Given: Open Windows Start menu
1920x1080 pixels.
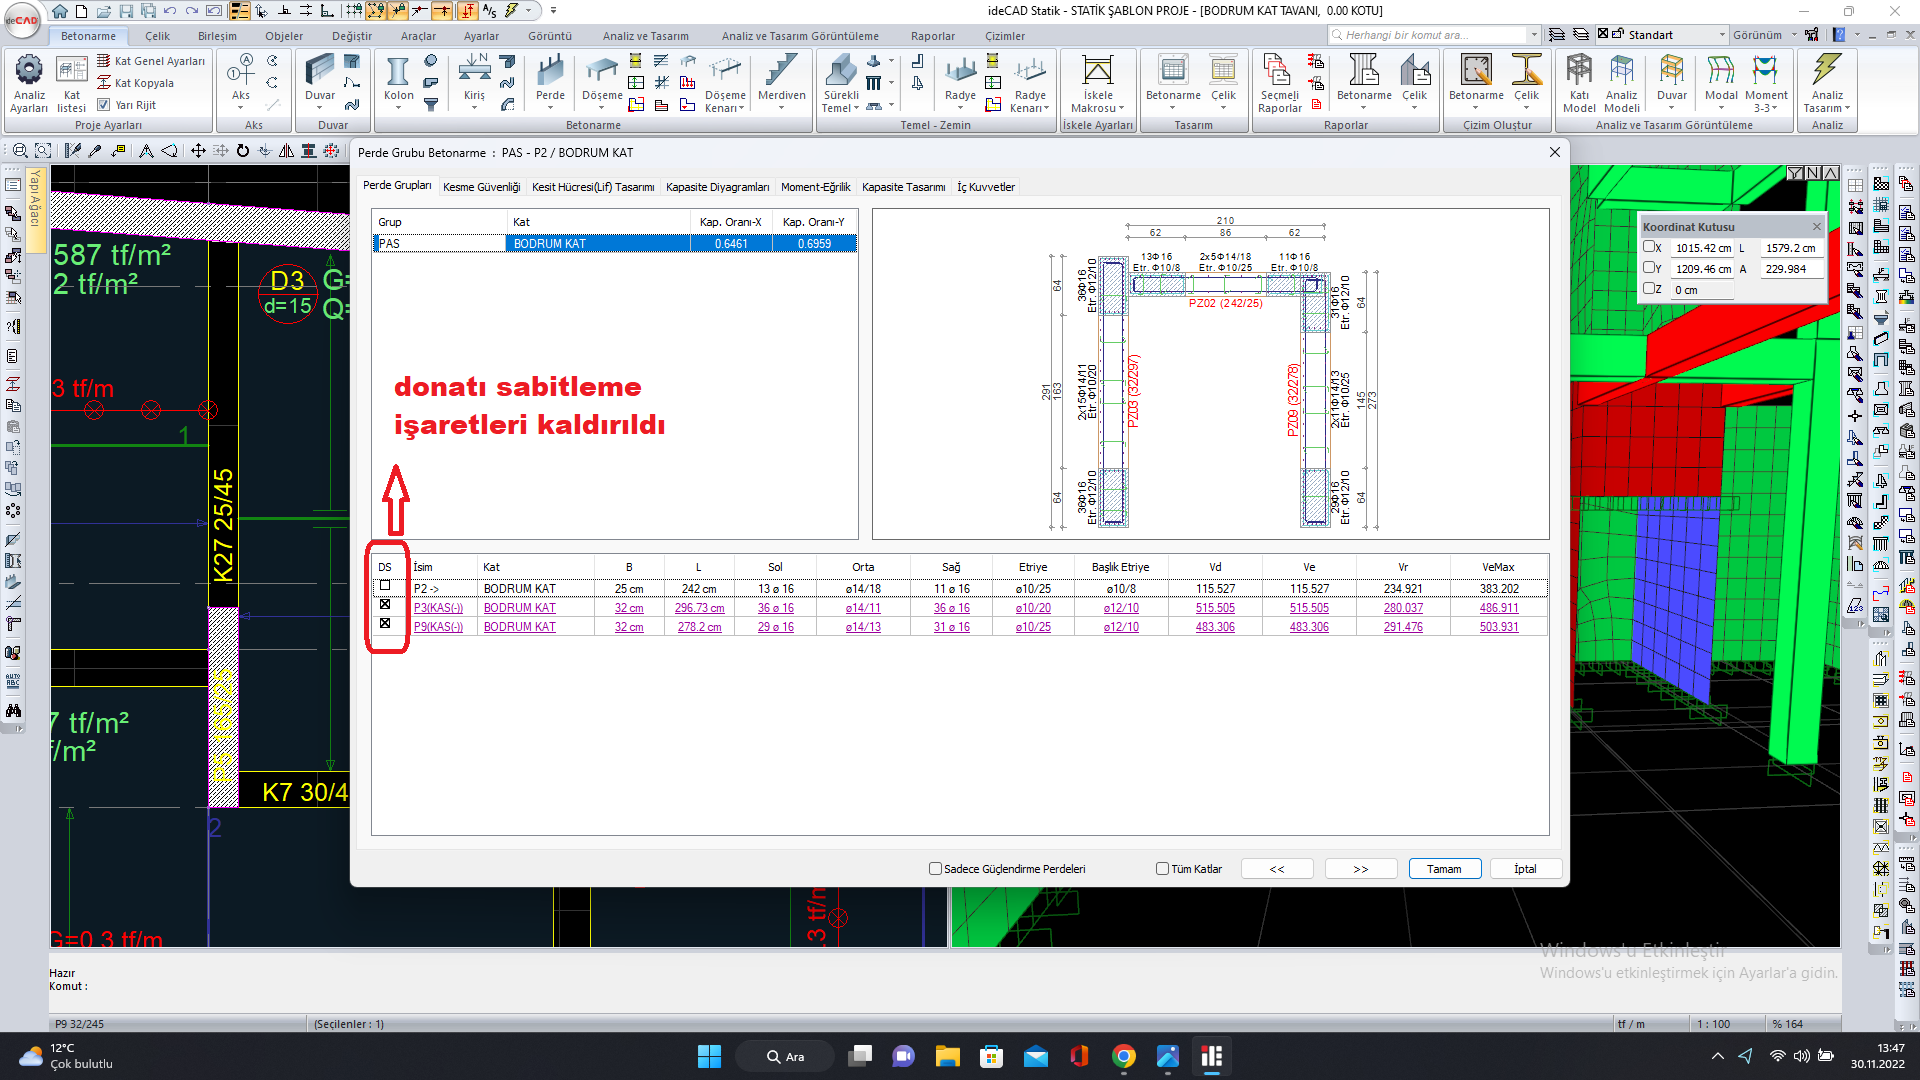Looking at the screenshot, I should click(709, 1057).
